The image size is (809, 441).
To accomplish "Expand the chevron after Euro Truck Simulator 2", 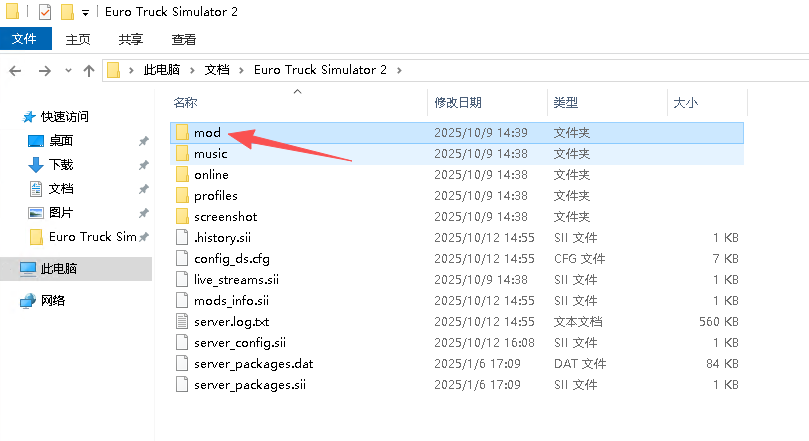I will point(398,70).
